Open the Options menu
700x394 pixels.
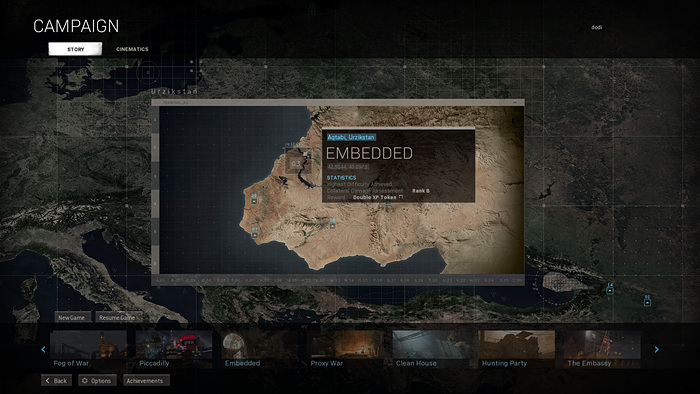(x=97, y=381)
